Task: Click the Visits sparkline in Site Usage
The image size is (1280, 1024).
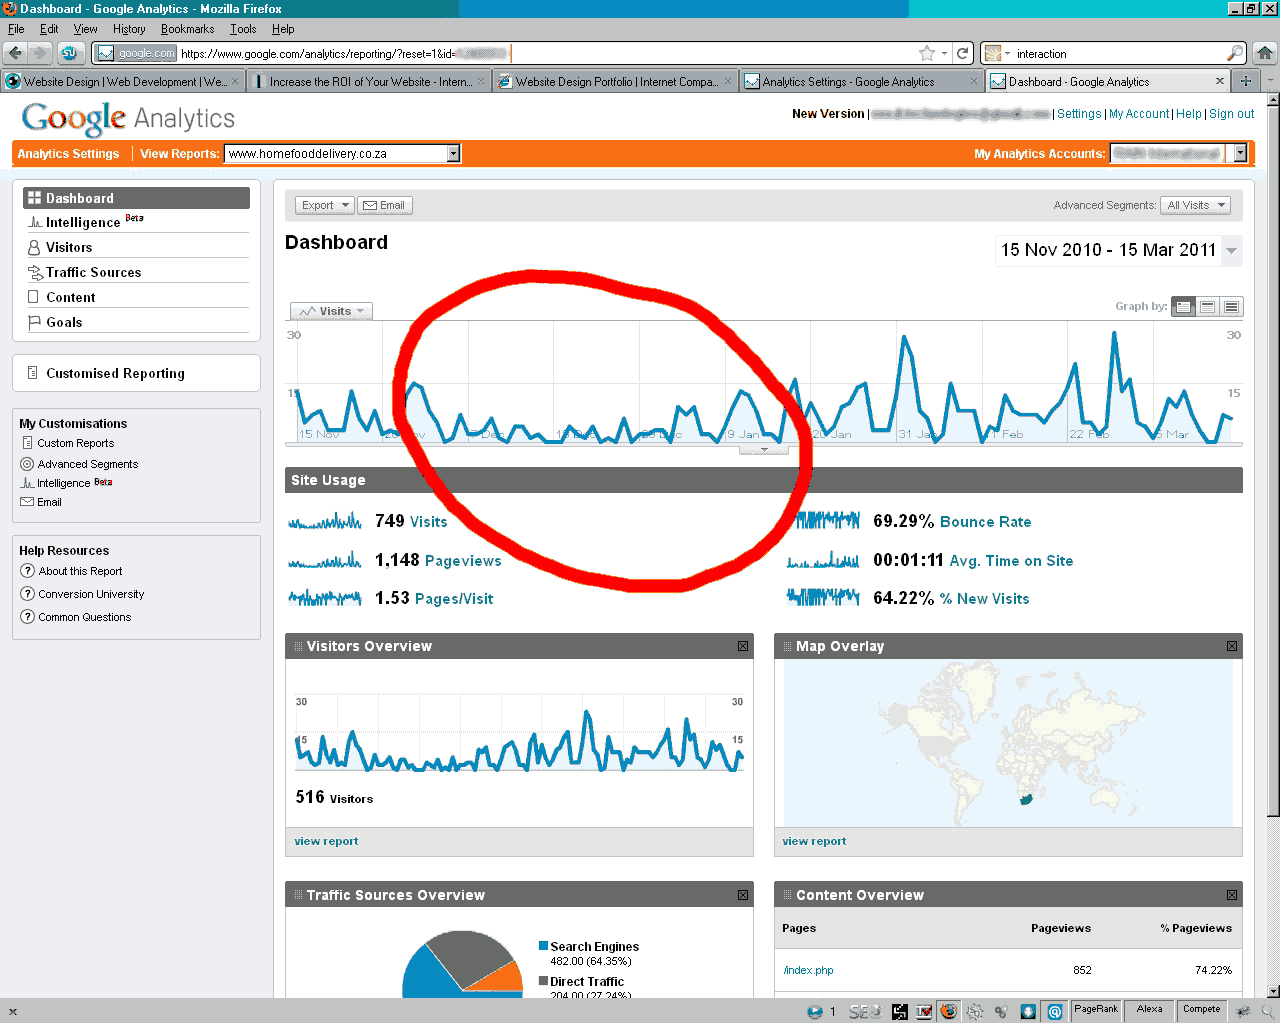Action: point(325,521)
